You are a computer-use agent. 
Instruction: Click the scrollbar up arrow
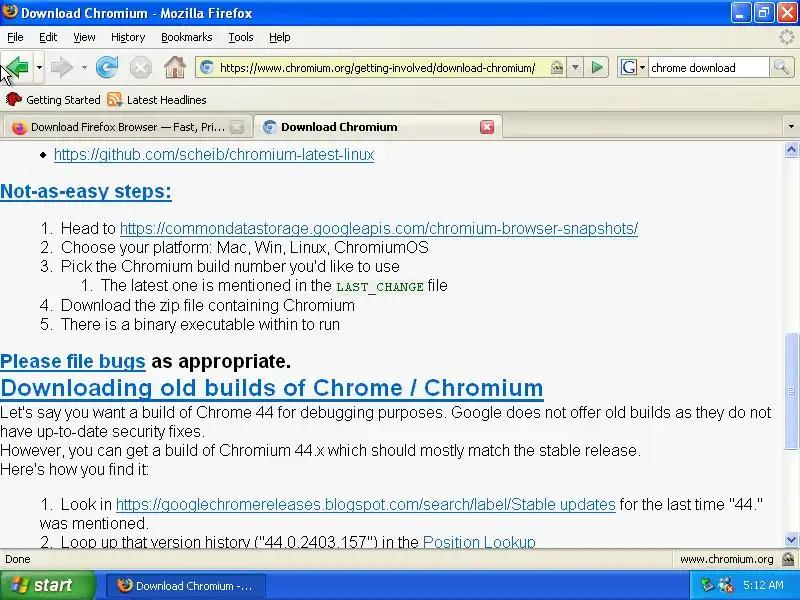[x=791, y=150]
